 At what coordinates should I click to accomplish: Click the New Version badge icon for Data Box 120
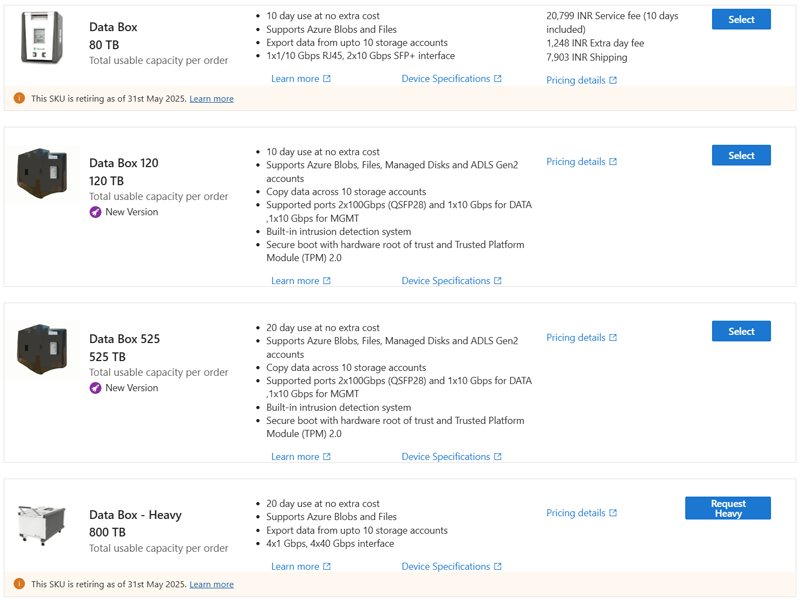[96, 212]
